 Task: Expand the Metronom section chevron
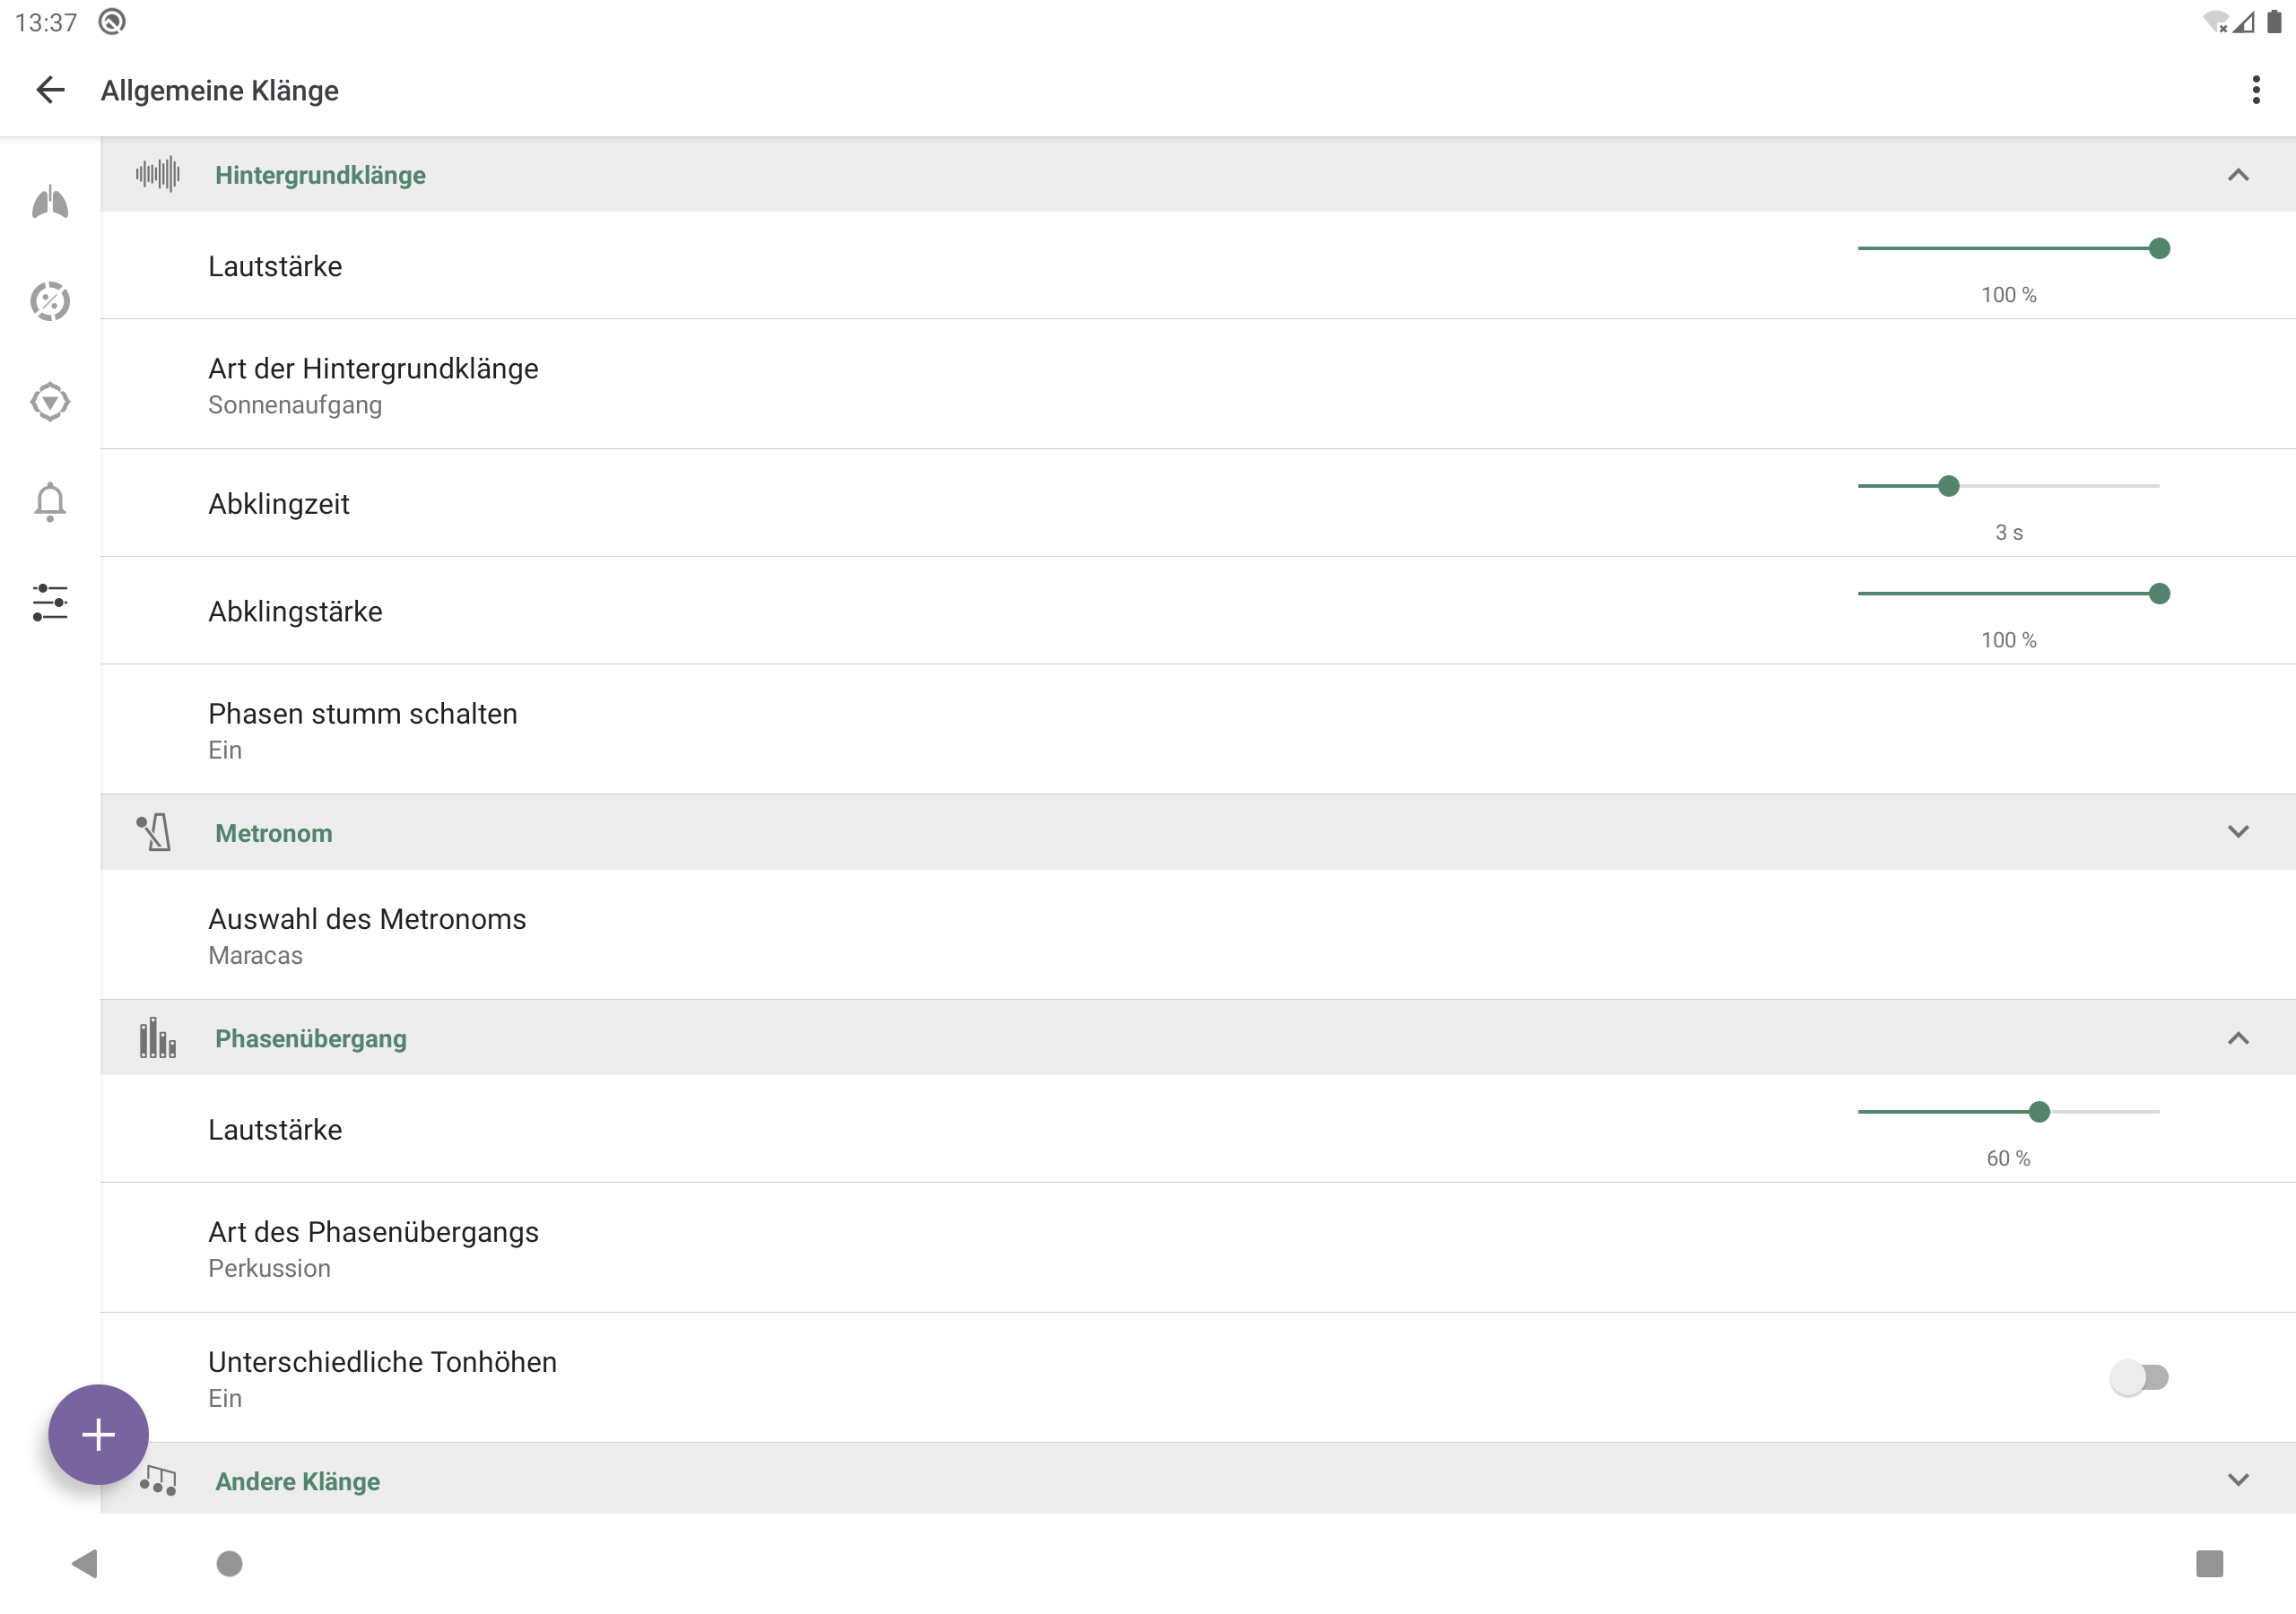[2237, 832]
